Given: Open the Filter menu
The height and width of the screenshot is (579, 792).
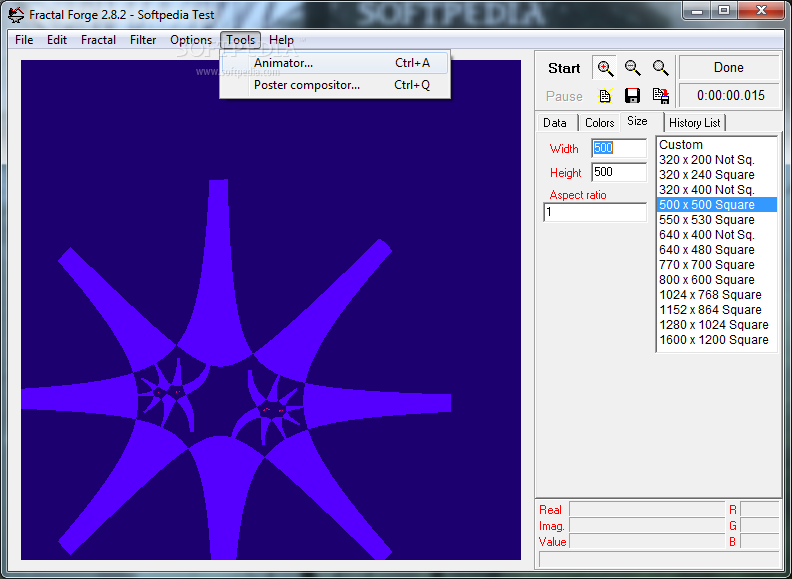Looking at the screenshot, I should tap(142, 40).
